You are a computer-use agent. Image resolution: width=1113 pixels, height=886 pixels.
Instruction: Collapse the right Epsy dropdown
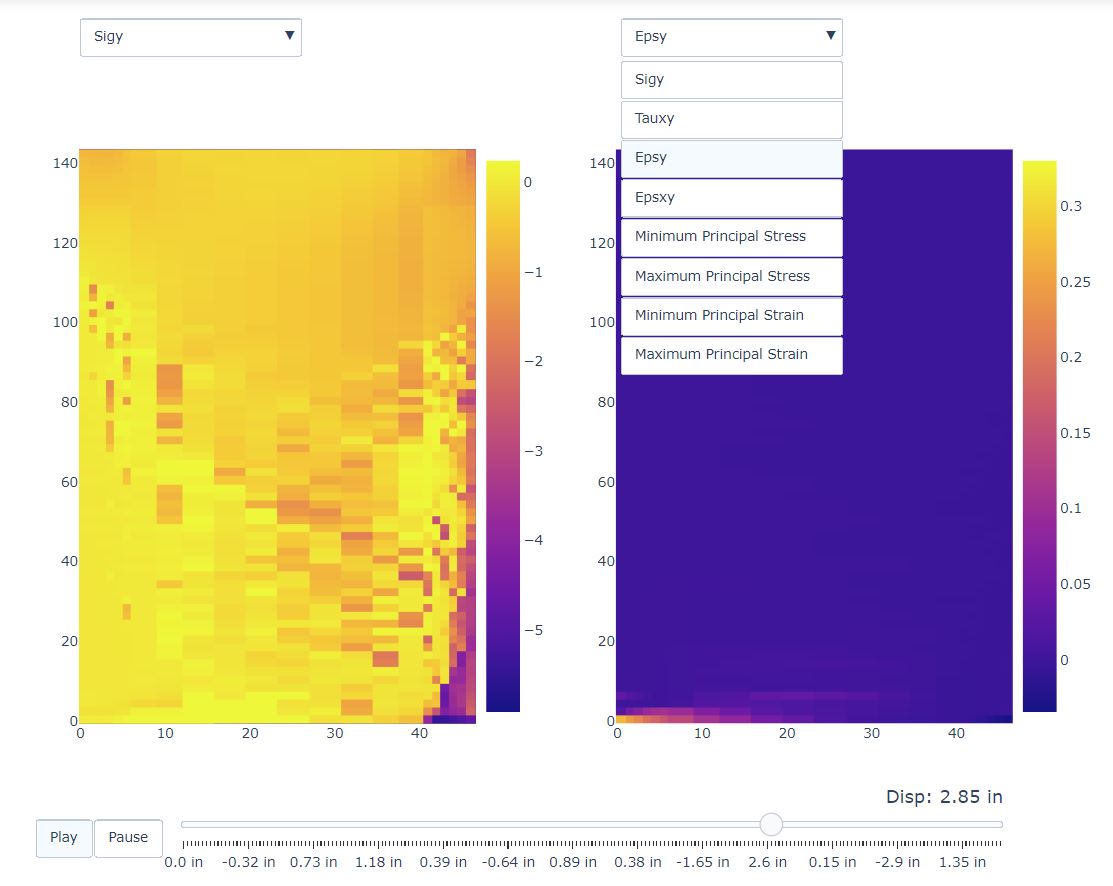coord(731,37)
